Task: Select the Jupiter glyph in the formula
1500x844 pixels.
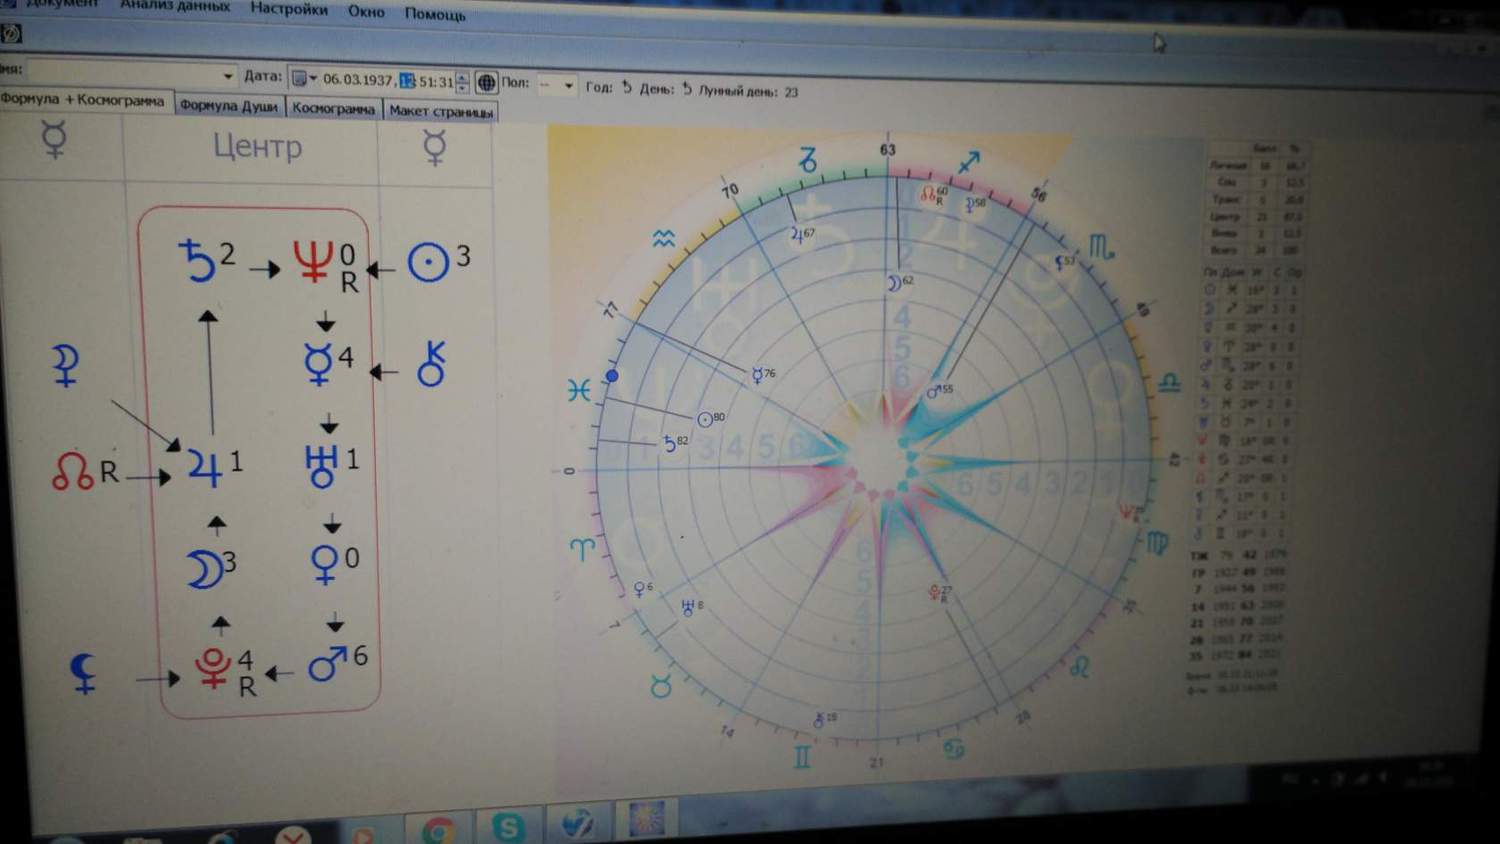Action: [x=204, y=467]
